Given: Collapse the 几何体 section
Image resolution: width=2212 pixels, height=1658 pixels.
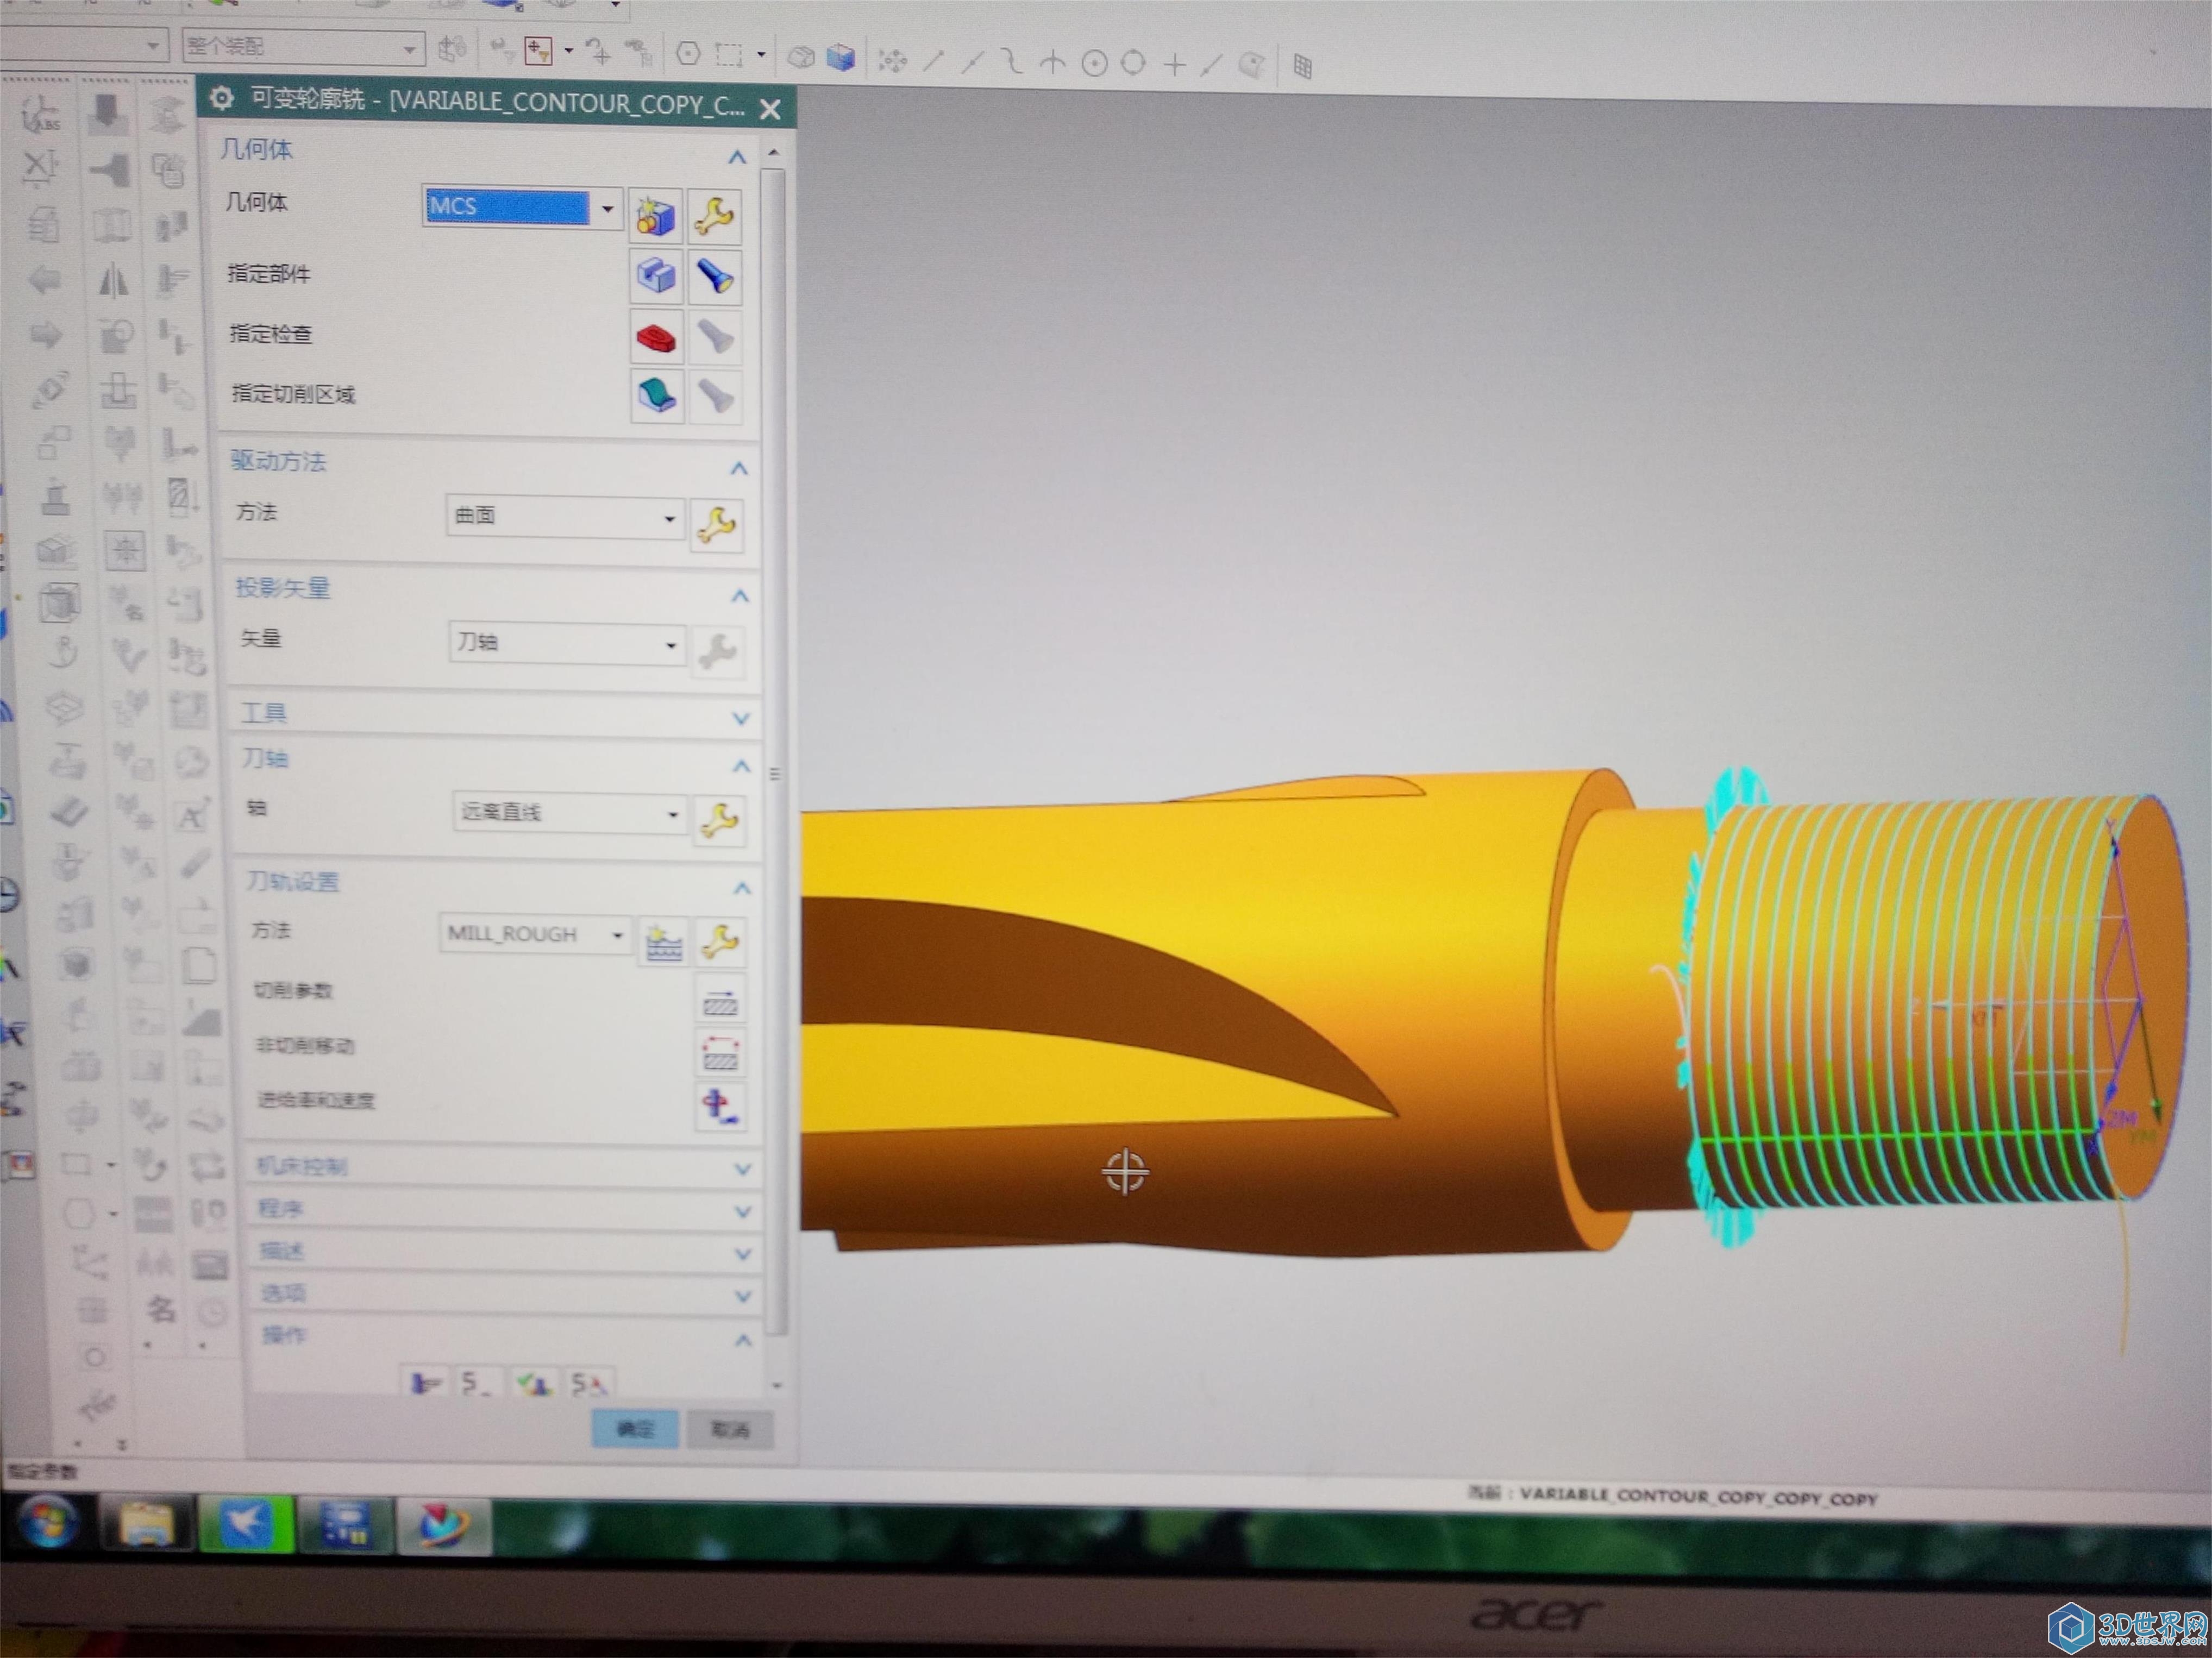Looking at the screenshot, I should click(x=737, y=157).
